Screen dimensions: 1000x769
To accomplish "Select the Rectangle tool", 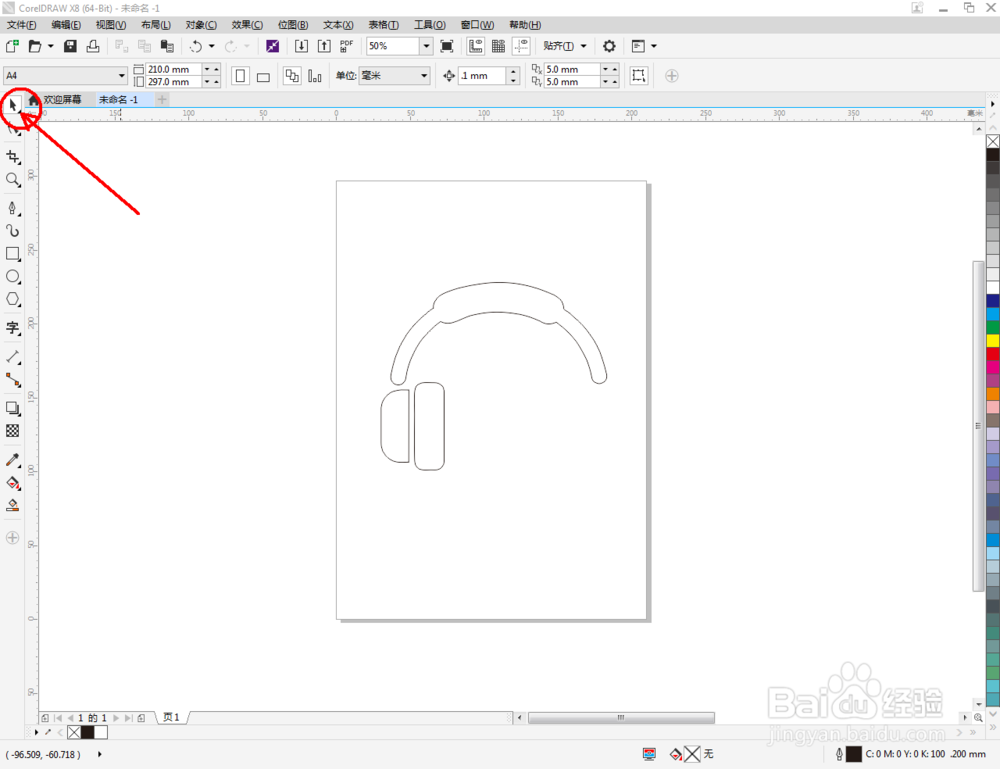I will [13, 254].
